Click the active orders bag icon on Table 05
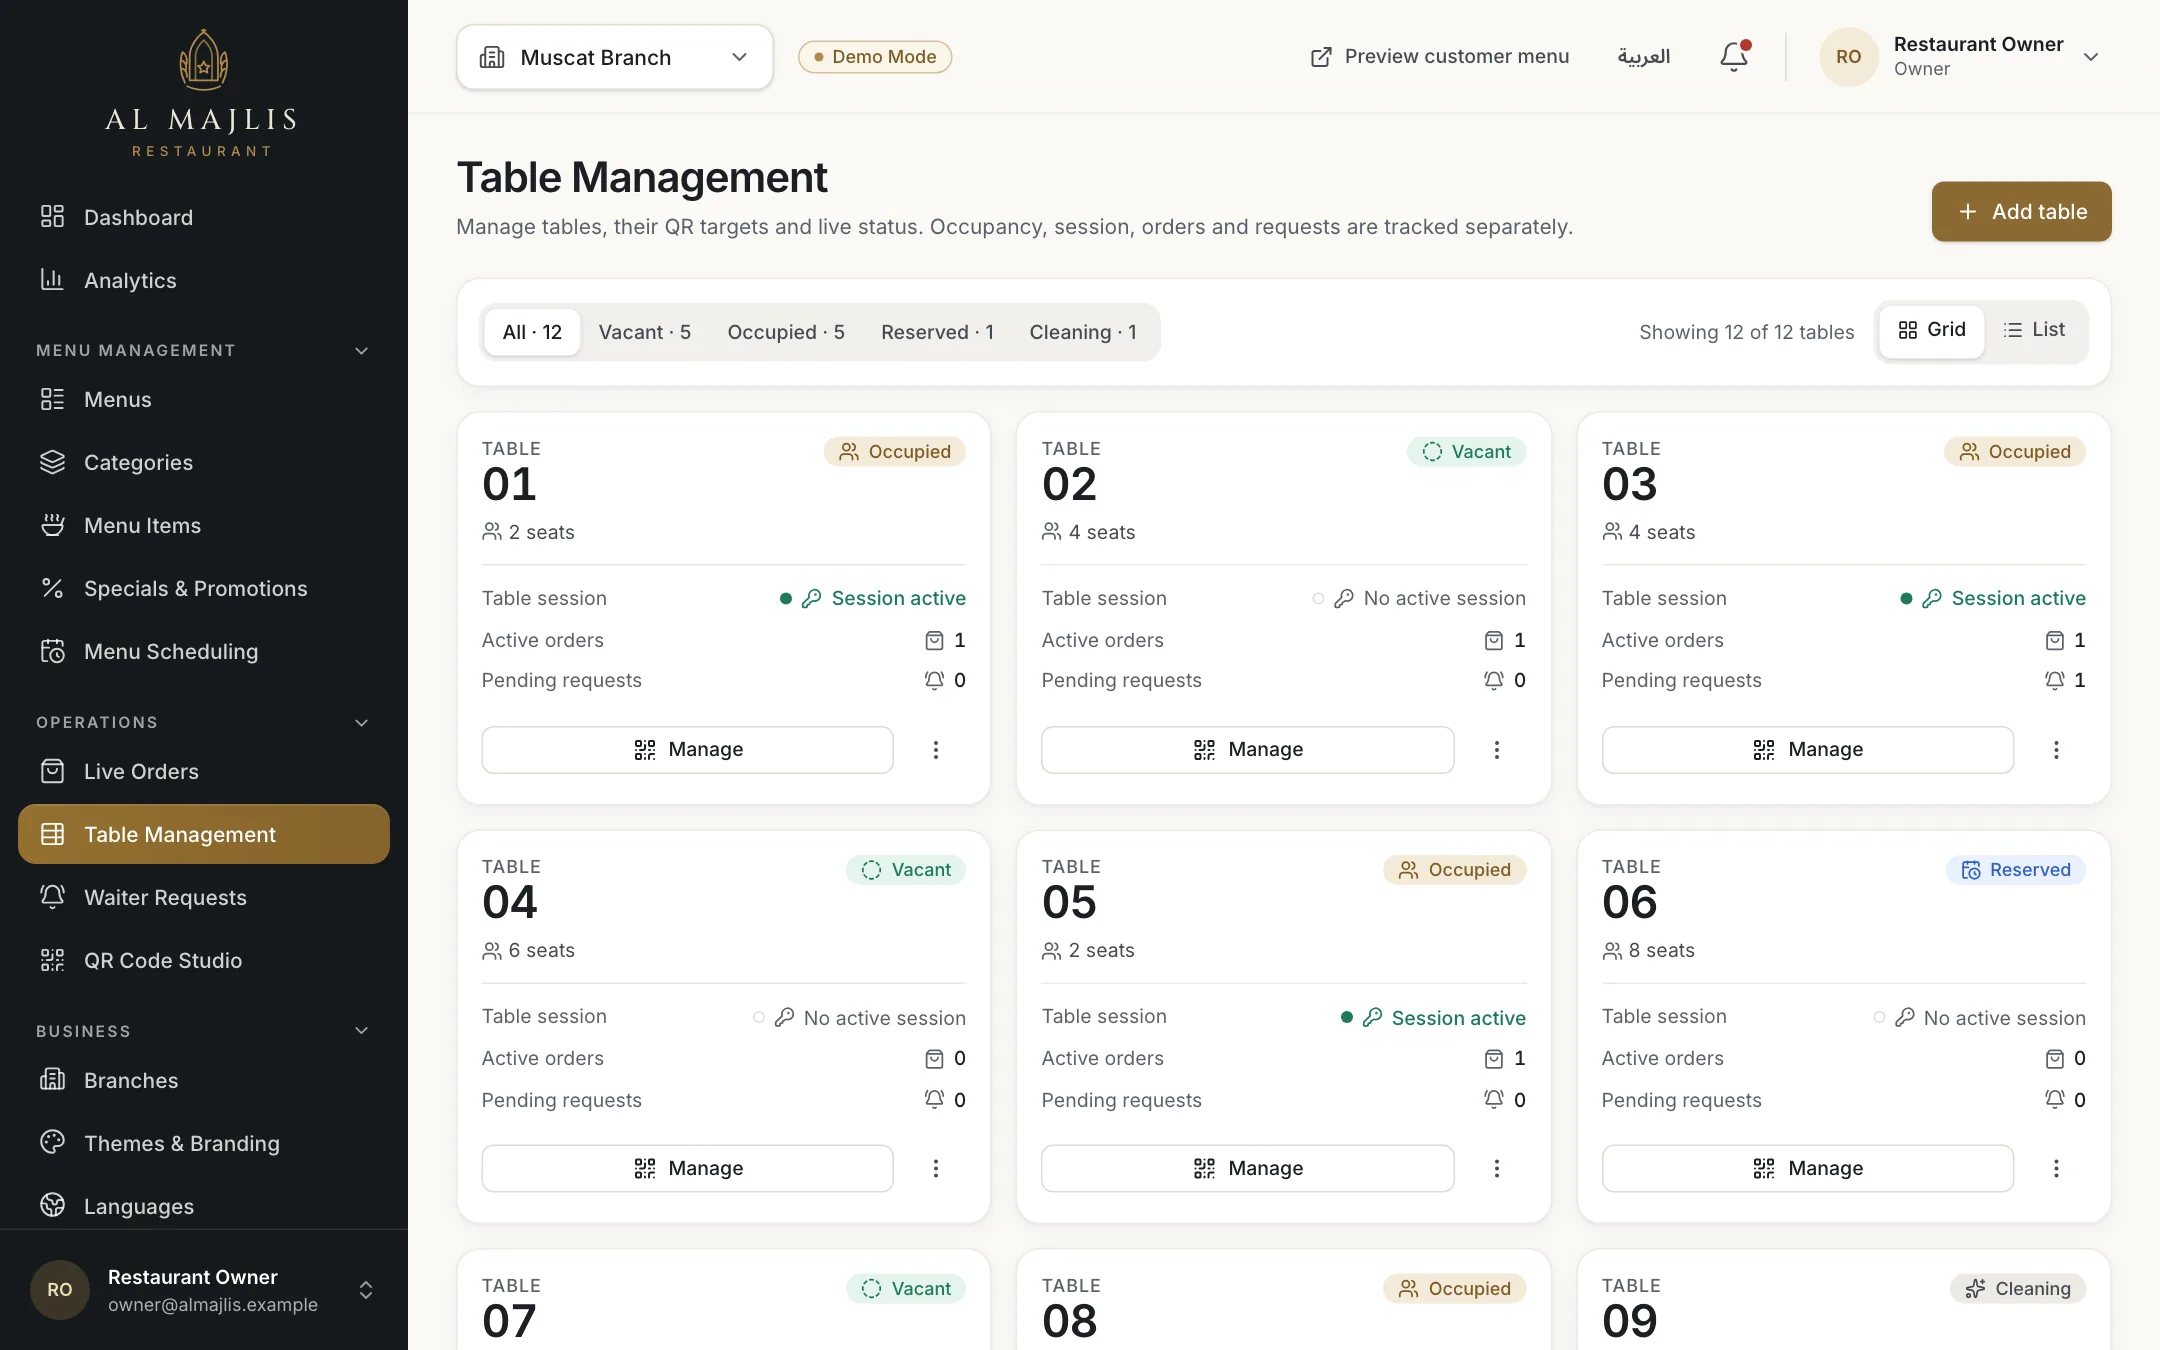 1494,1058
